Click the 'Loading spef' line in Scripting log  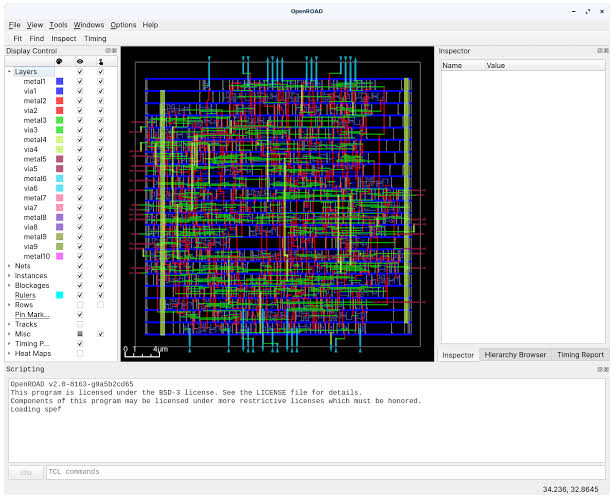(36, 409)
